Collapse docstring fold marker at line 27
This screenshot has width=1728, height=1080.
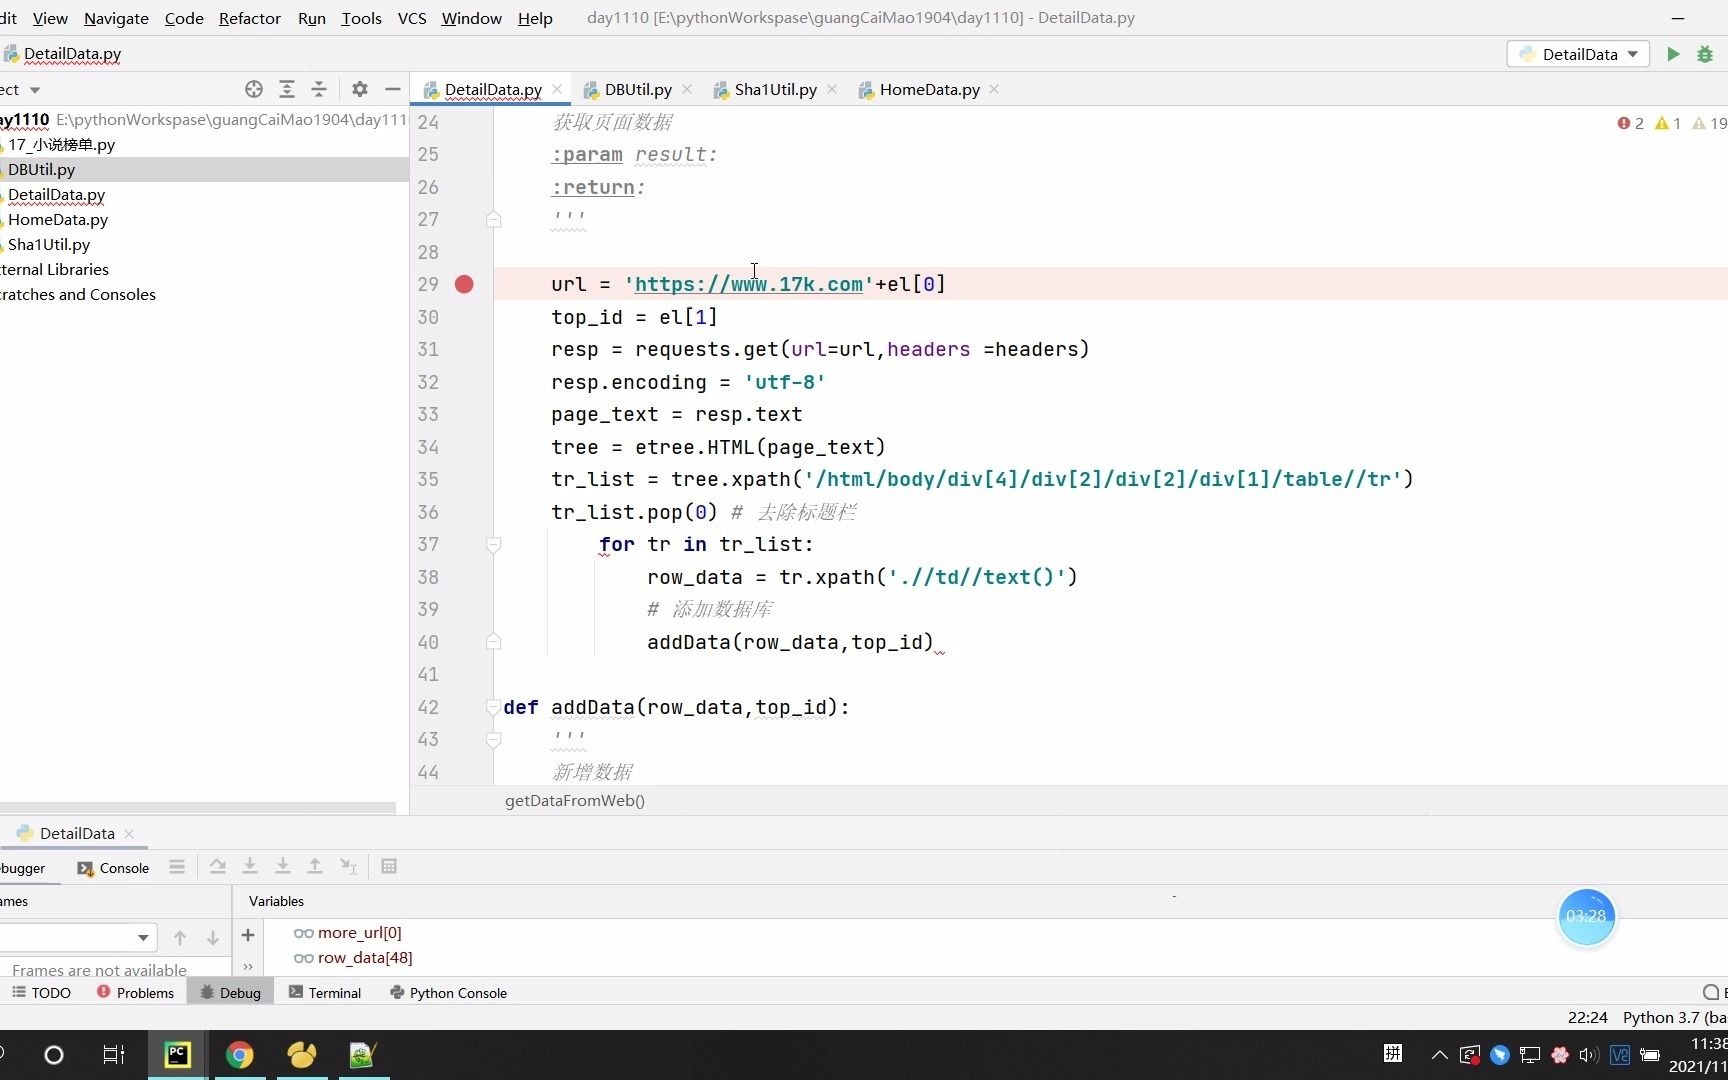493,219
